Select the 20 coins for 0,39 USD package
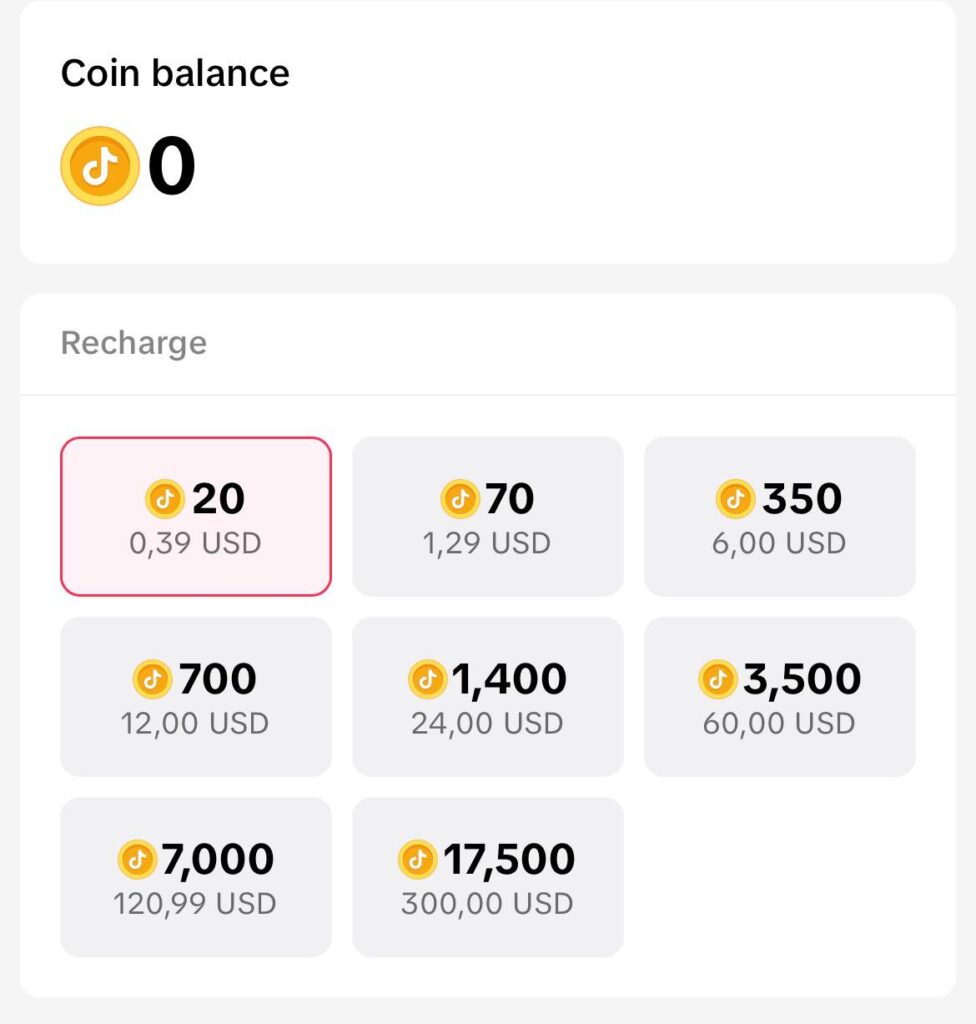 pyautogui.click(x=196, y=516)
